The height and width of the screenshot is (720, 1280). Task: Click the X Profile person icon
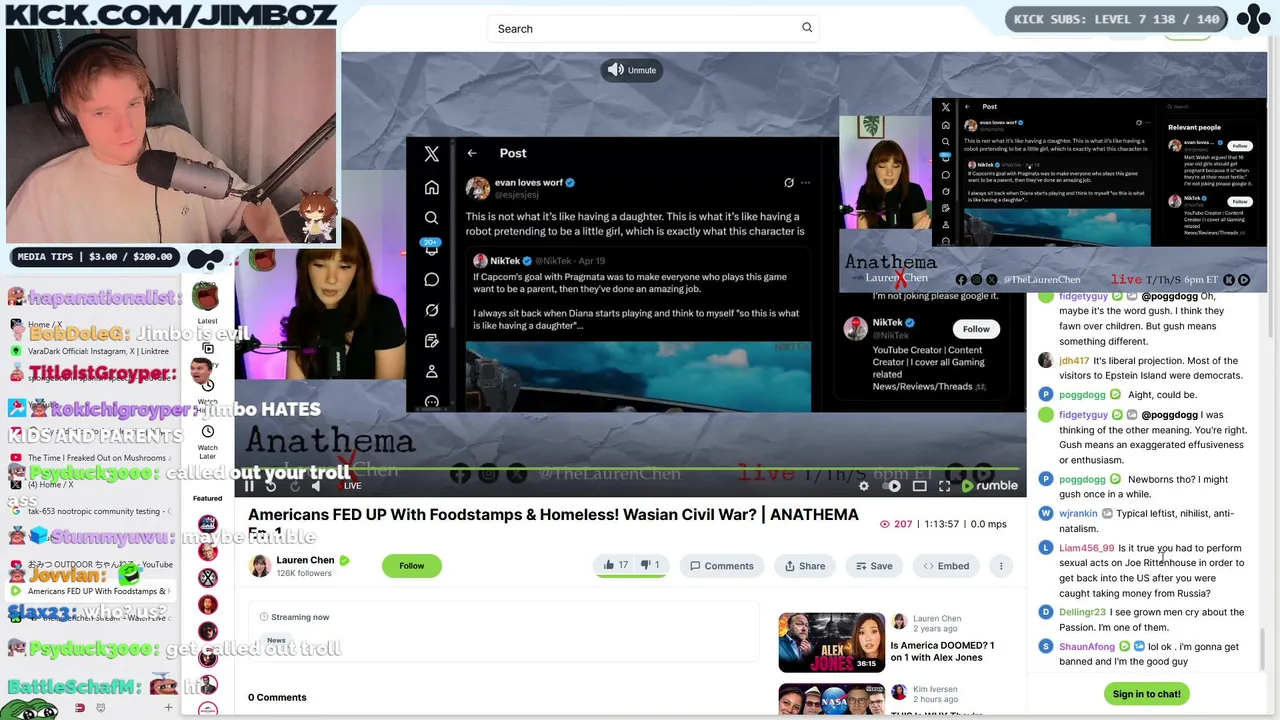point(431,371)
